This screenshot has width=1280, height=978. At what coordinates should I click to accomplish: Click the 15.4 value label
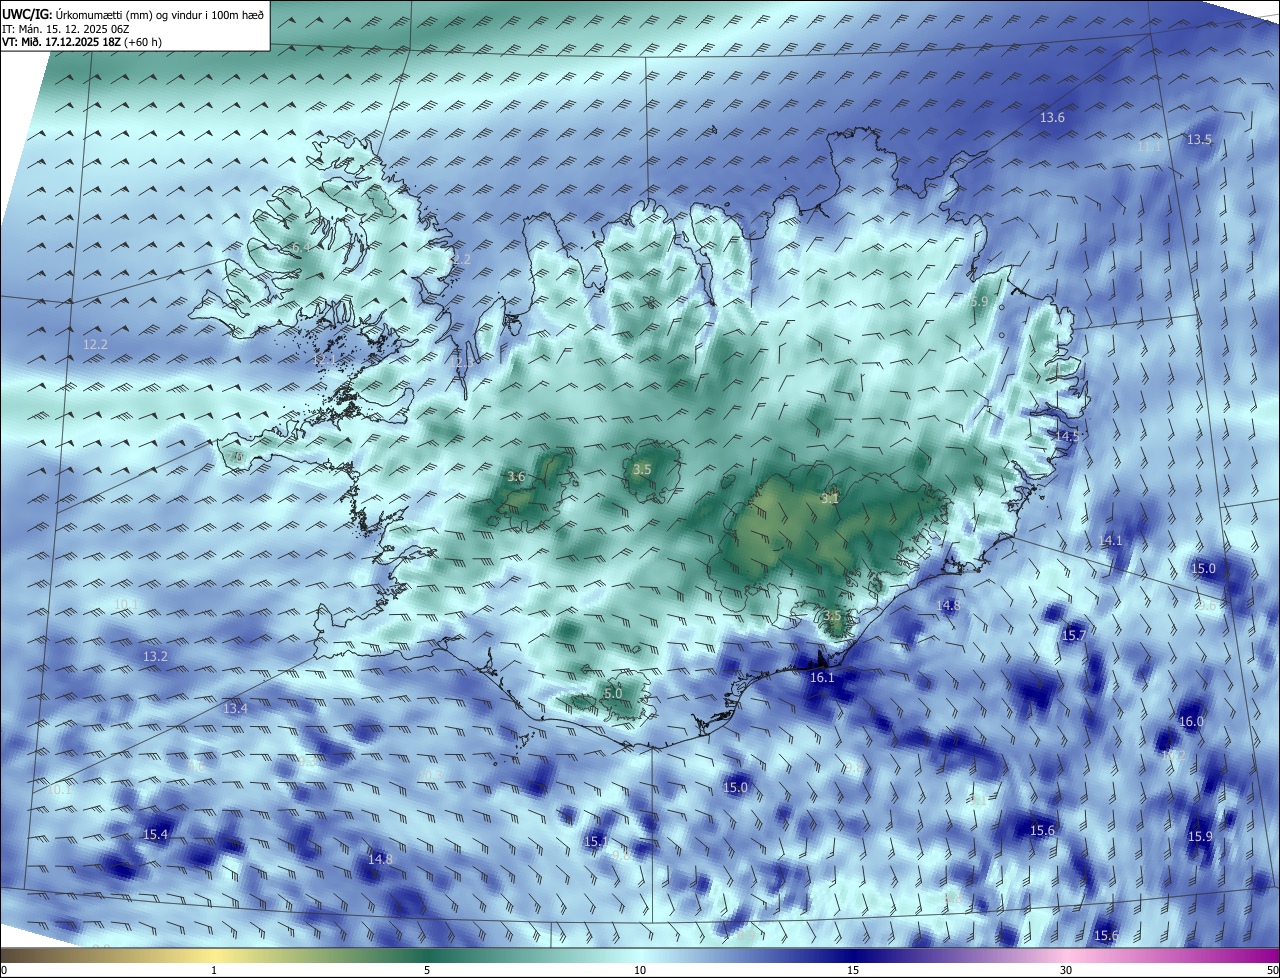coord(156,834)
